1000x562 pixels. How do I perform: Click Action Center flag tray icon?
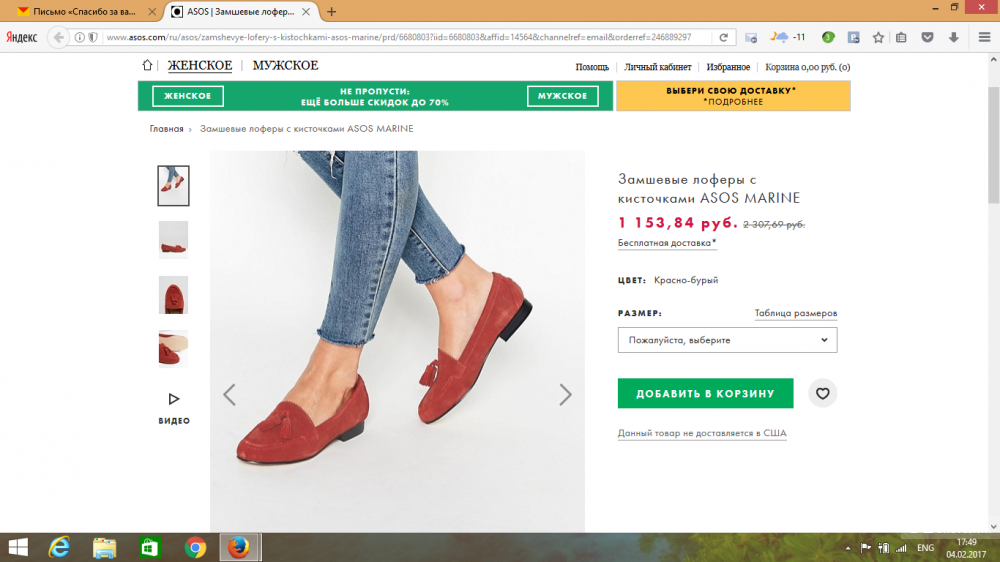pos(865,548)
